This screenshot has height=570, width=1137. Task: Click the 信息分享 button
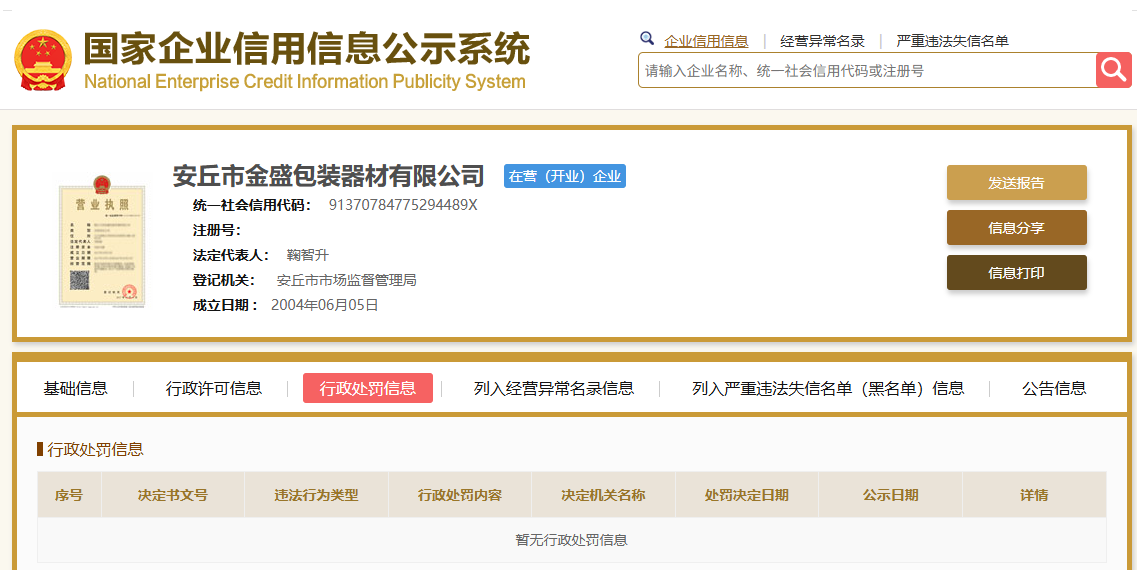(x=1017, y=228)
